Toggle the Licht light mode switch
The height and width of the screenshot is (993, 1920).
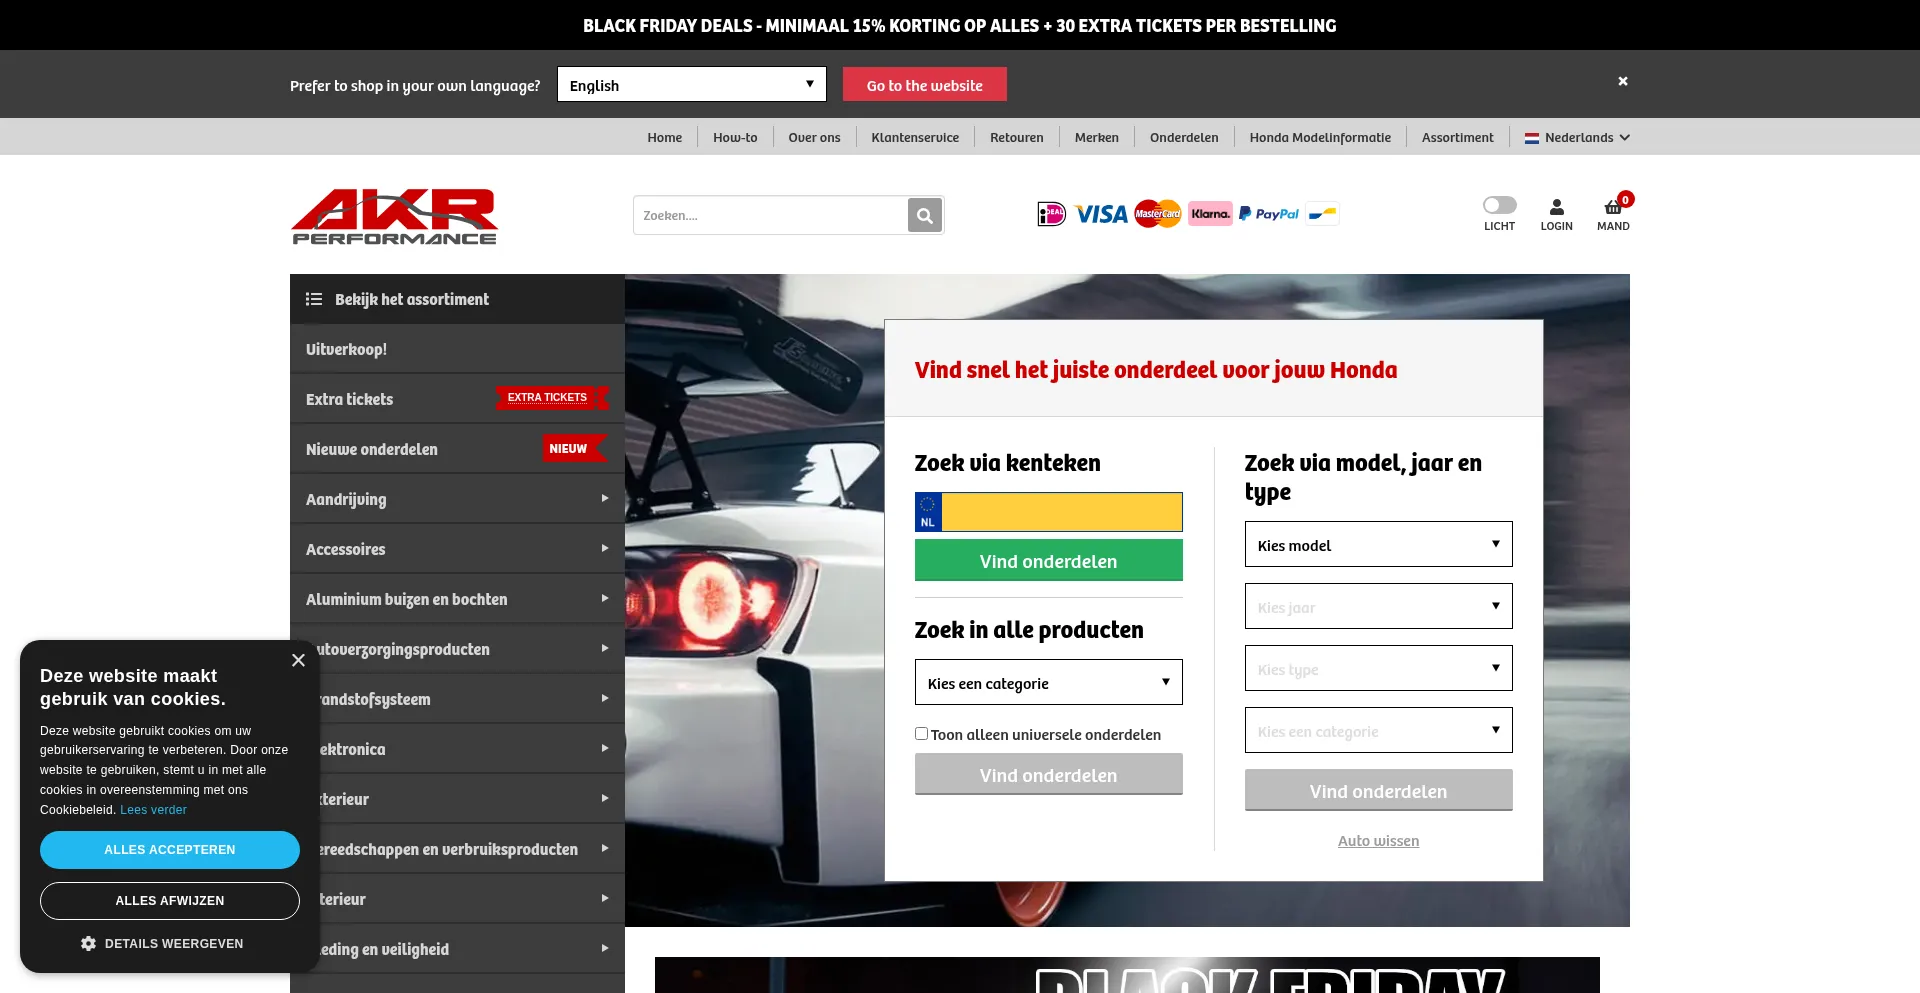point(1499,205)
